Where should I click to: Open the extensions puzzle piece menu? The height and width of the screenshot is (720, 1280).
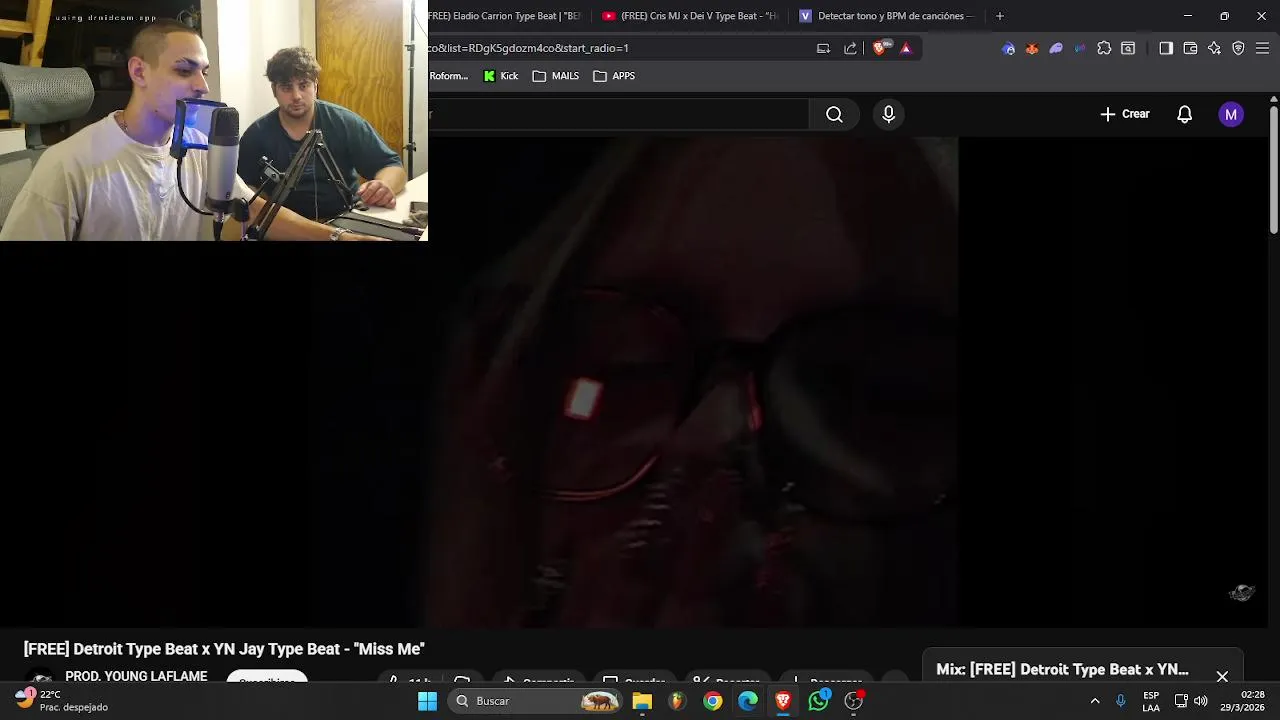pyautogui.click(x=1104, y=48)
